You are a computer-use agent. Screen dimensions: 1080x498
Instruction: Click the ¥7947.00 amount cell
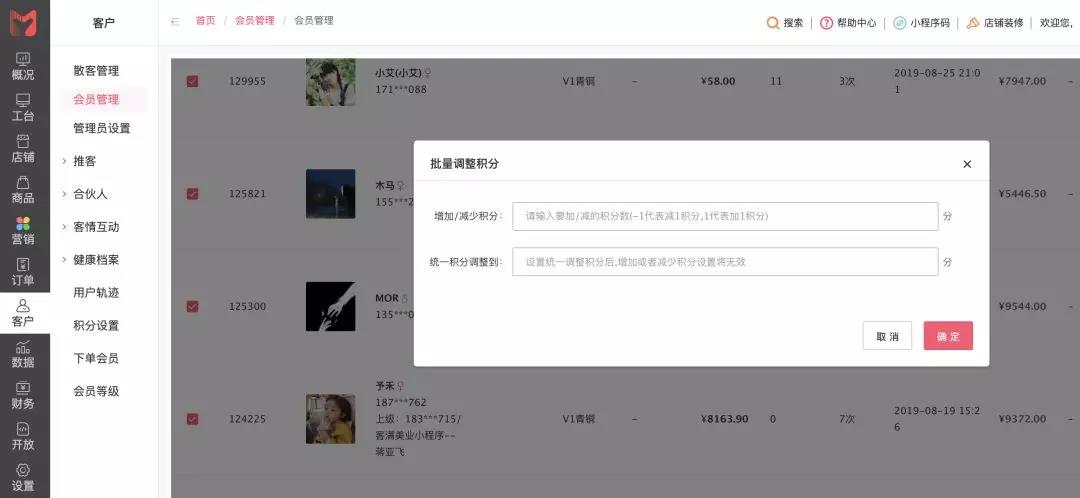point(1022,81)
